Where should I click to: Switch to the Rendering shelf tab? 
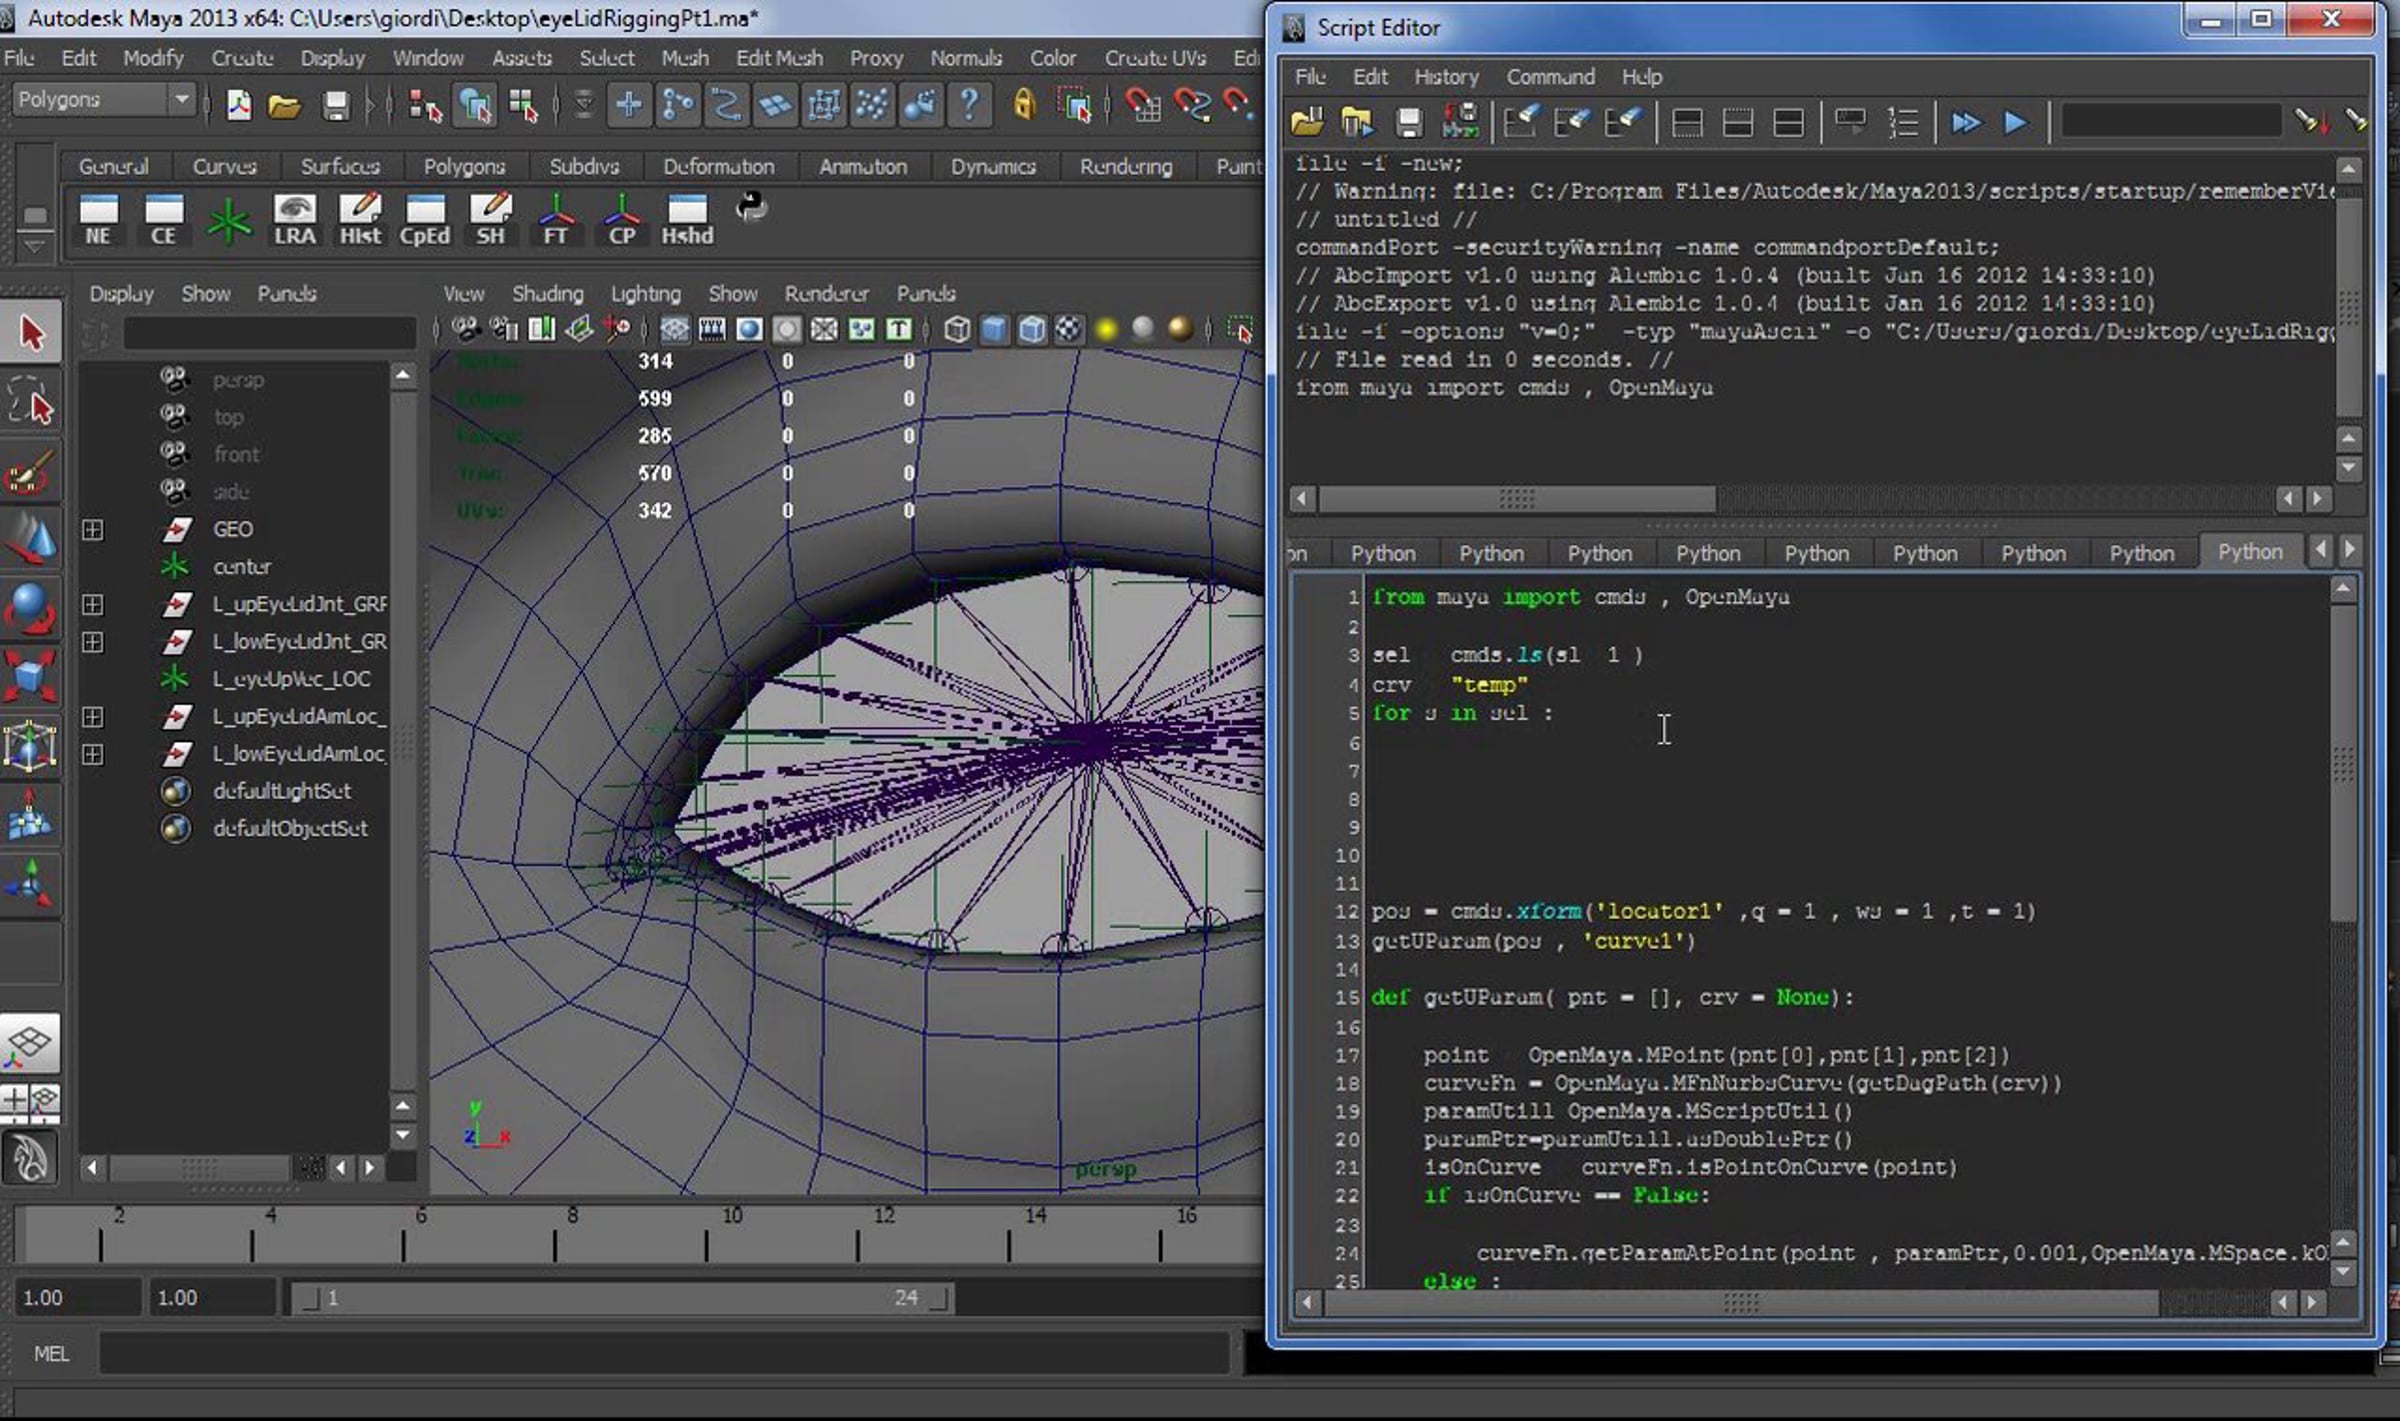(1125, 166)
